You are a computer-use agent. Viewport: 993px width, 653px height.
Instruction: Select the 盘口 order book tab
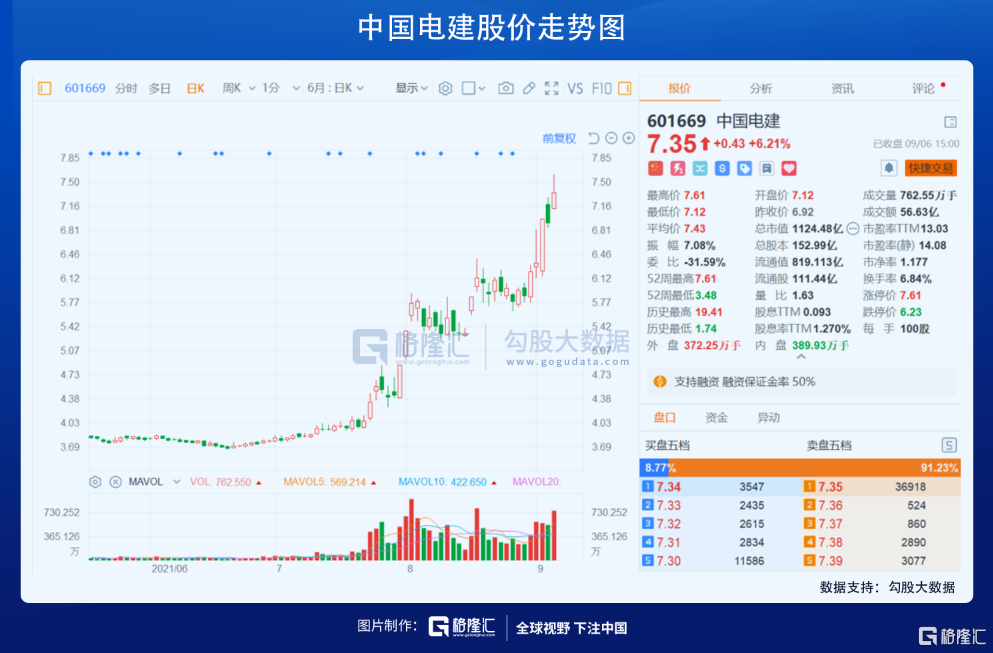click(x=664, y=417)
